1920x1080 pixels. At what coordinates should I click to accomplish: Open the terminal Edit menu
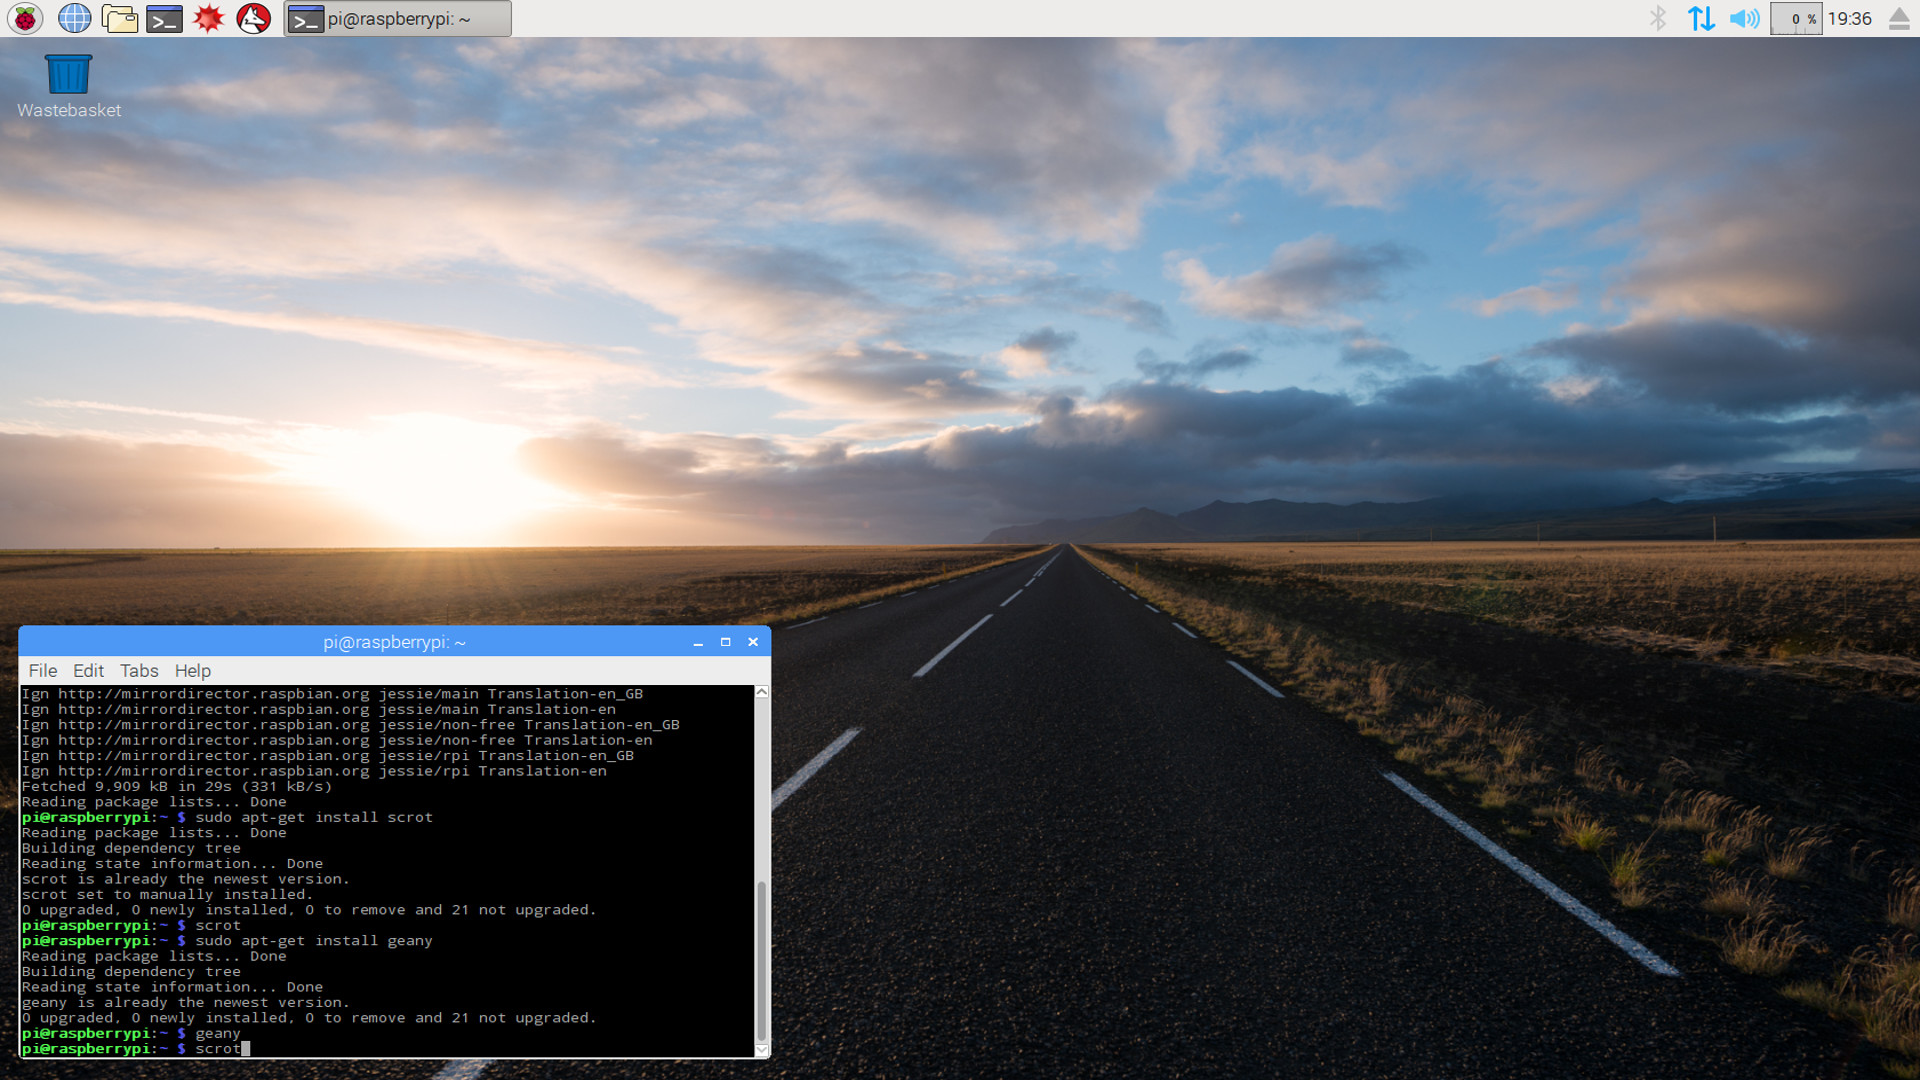88,670
